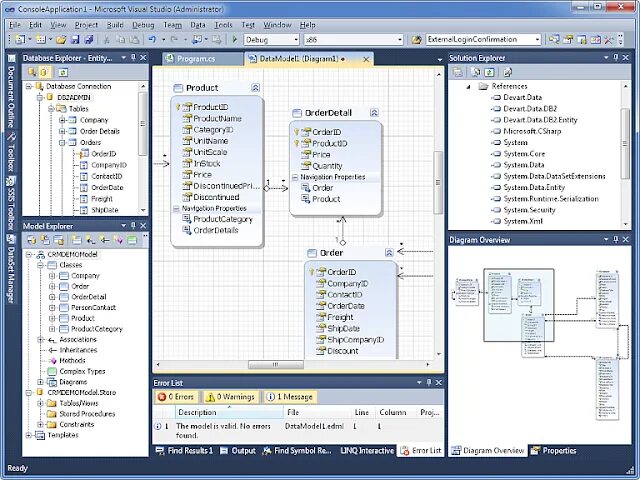Viewport: 640px width, 480px height.
Task: Open the LINQ Interactive tab
Action: (x=367, y=451)
